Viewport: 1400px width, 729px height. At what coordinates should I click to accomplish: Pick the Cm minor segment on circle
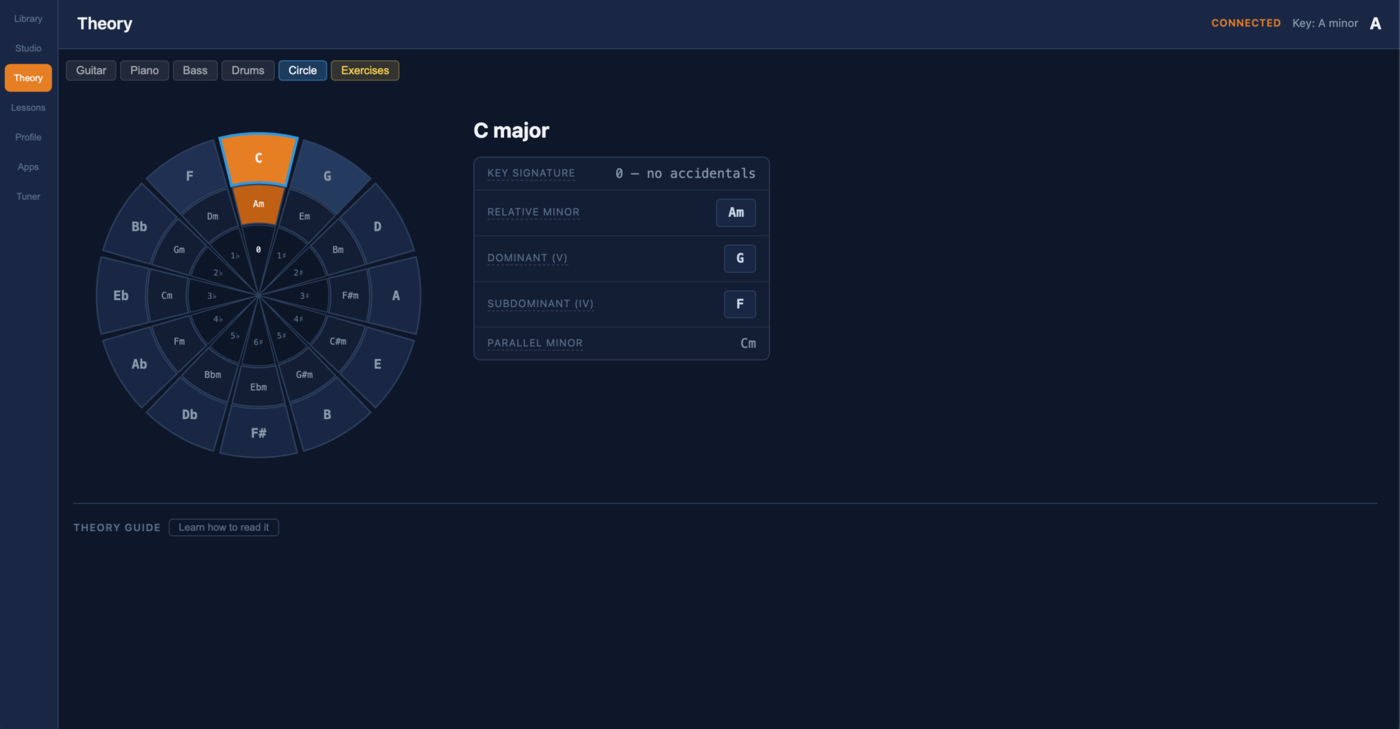167,295
